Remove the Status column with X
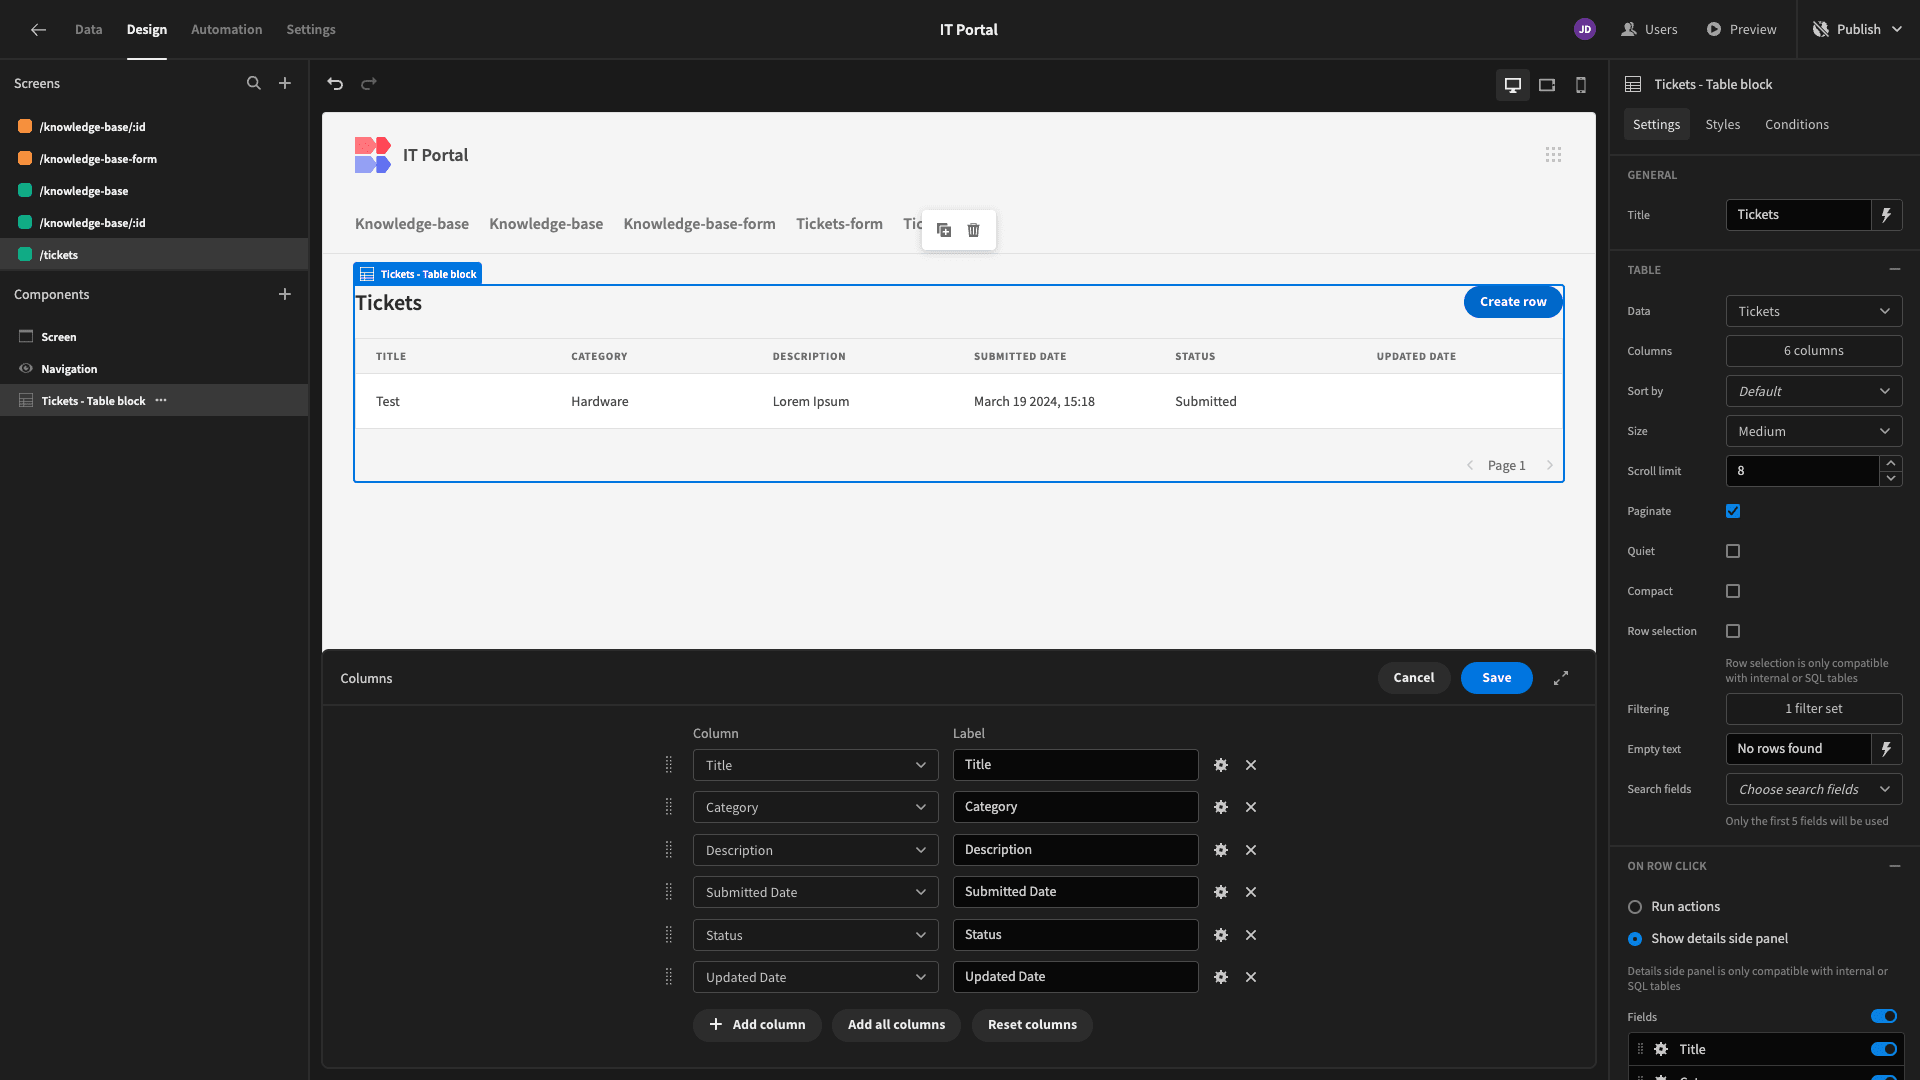This screenshot has height=1080, width=1920. pyautogui.click(x=1251, y=935)
